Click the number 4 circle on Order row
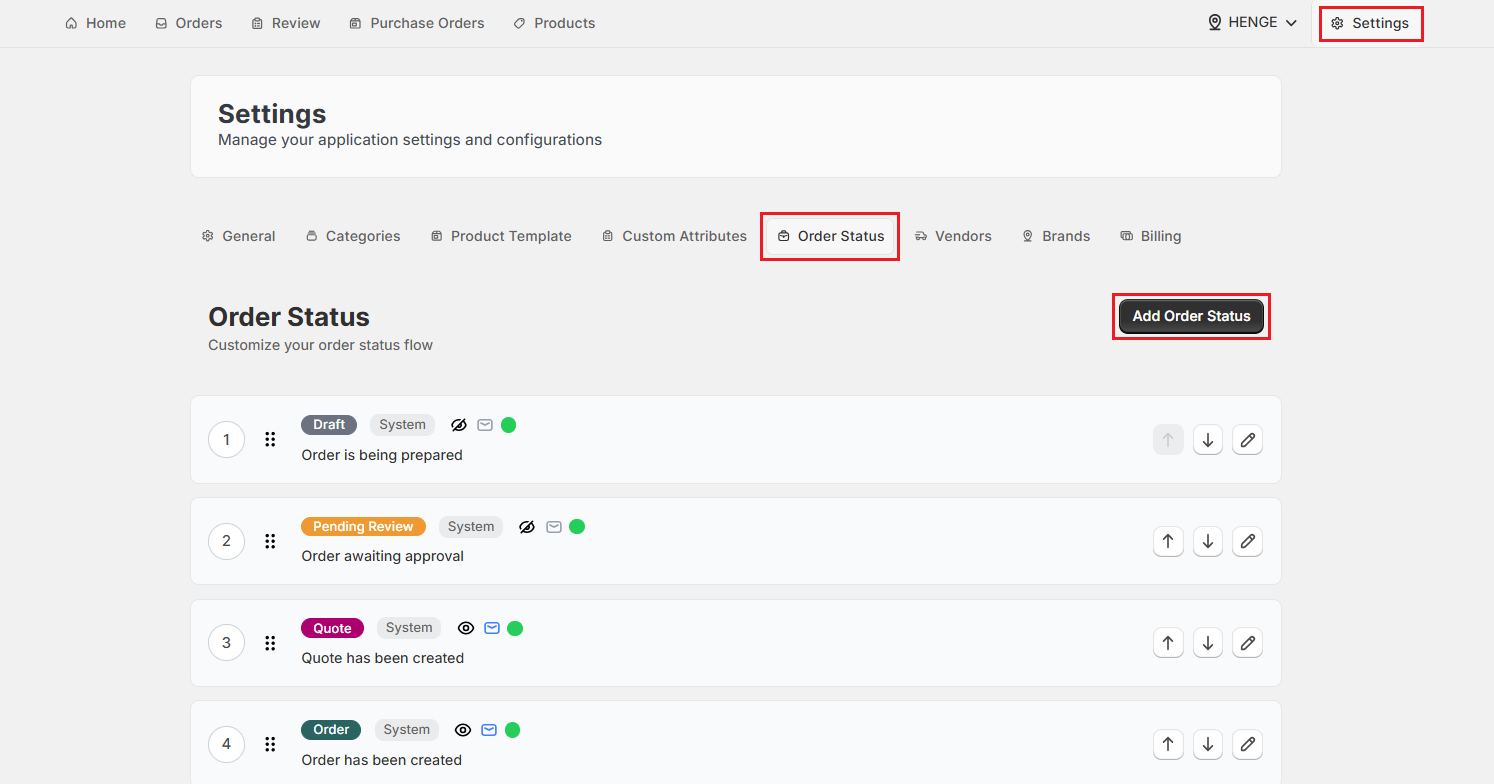This screenshot has width=1494, height=784. (226, 744)
